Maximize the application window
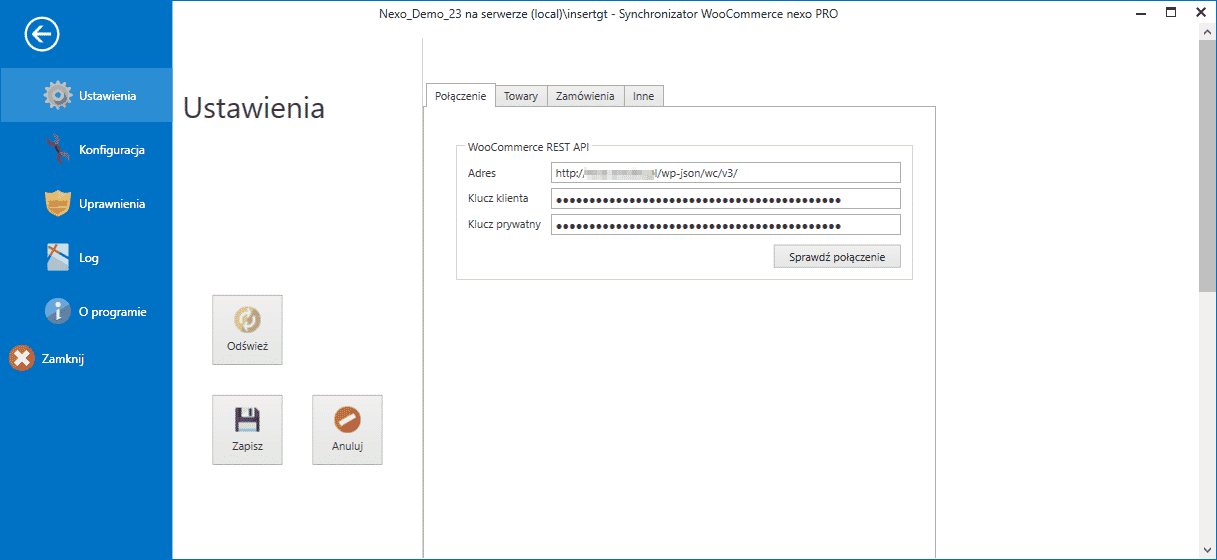This screenshot has height=560, width=1217. coord(1172,12)
